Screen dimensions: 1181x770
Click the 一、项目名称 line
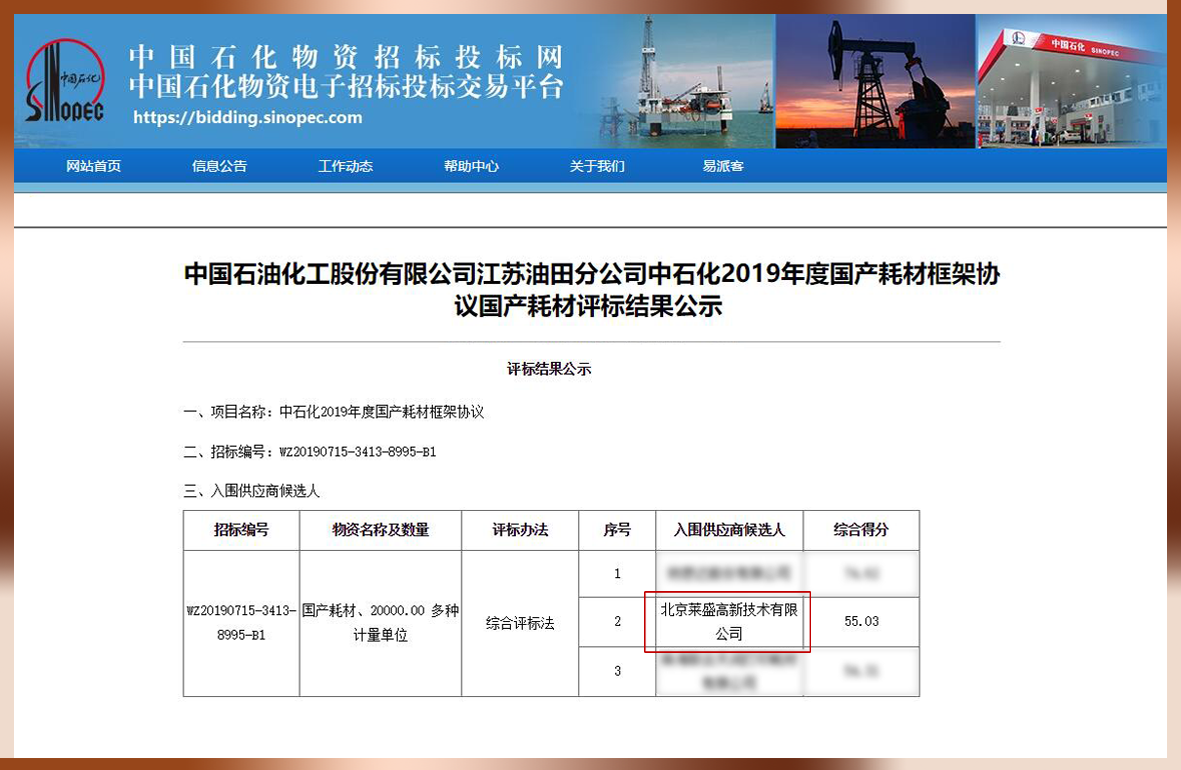tap(334, 412)
